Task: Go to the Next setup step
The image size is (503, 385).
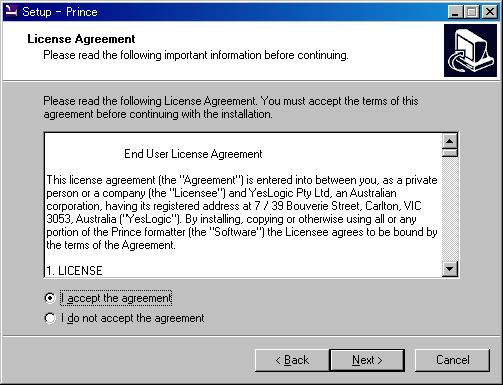Action: (367, 360)
